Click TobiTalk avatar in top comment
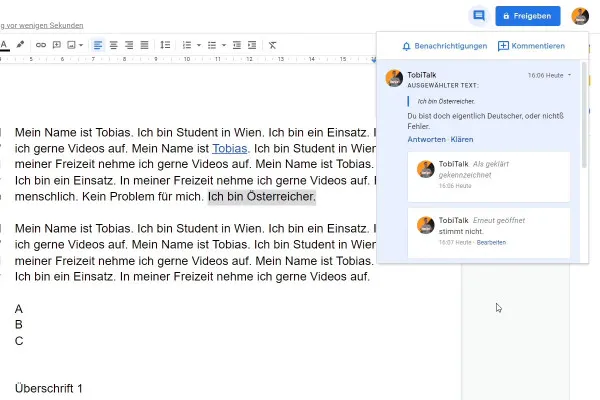This screenshot has width=600, height=400. click(x=394, y=78)
